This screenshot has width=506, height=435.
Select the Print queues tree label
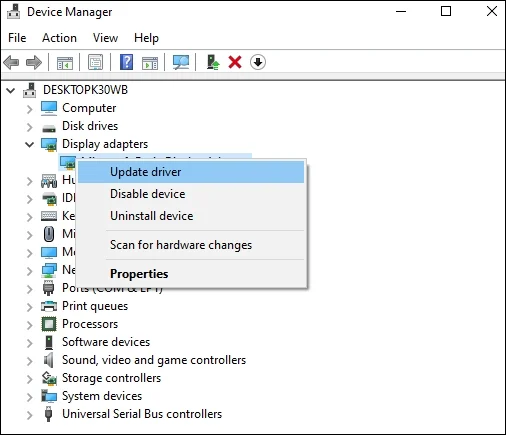[95, 306]
